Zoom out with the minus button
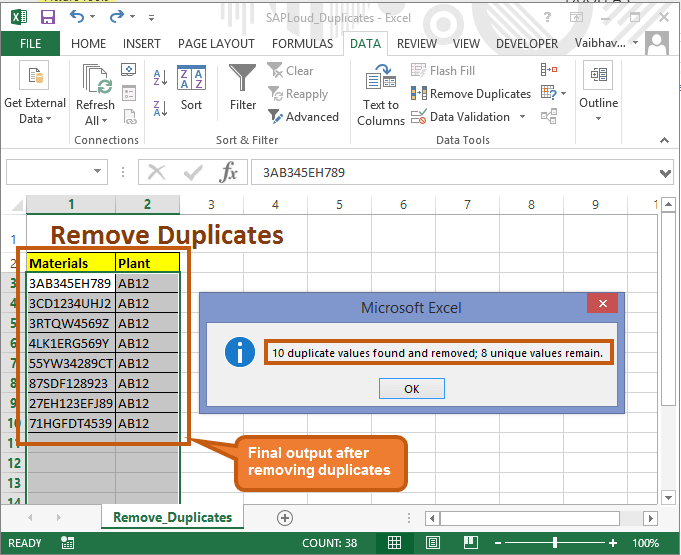The height and width of the screenshot is (555, 681). (498, 543)
